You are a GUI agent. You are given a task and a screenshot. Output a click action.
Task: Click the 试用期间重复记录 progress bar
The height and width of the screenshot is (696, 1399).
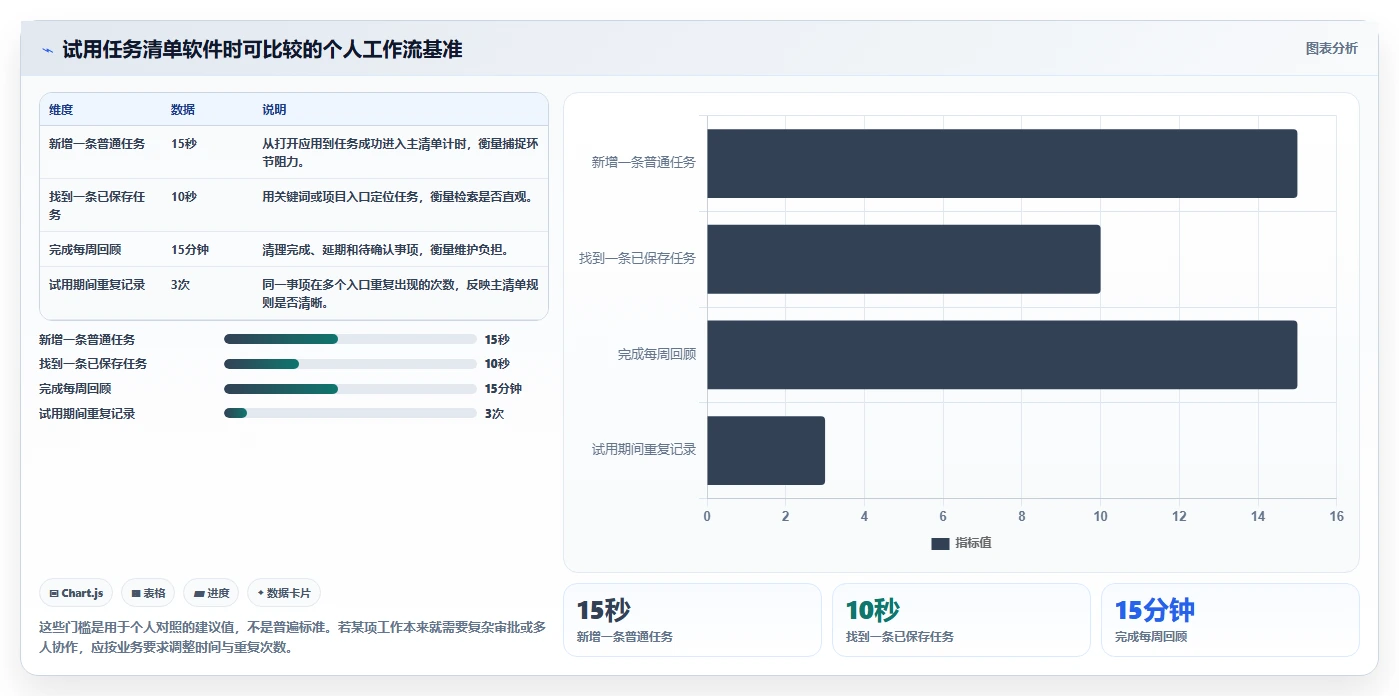tap(350, 414)
